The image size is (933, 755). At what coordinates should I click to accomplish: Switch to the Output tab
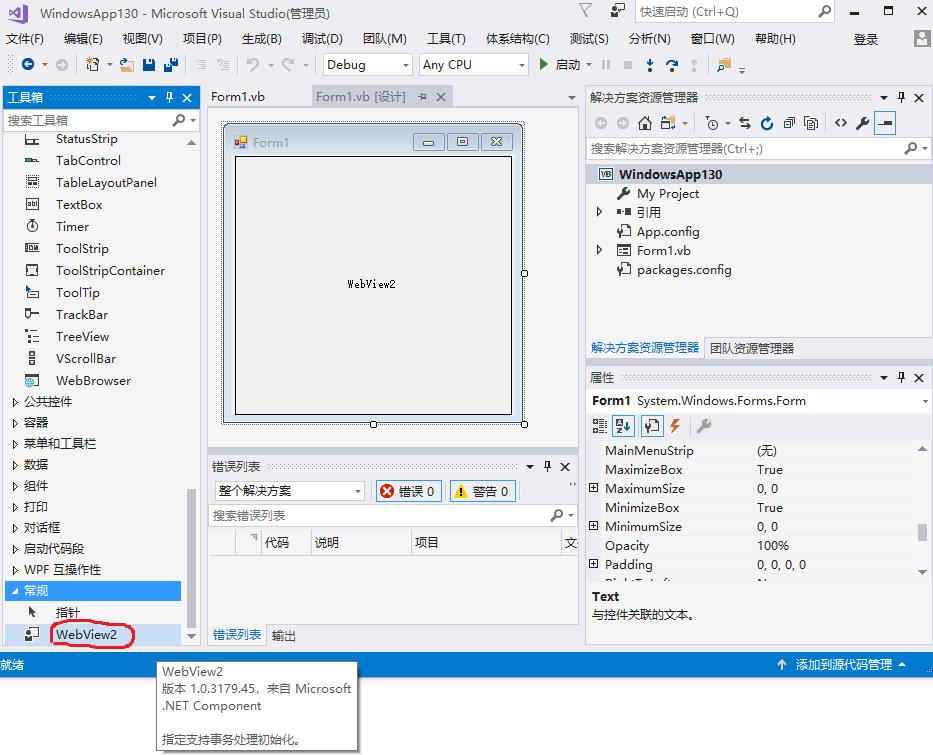point(283,635)
